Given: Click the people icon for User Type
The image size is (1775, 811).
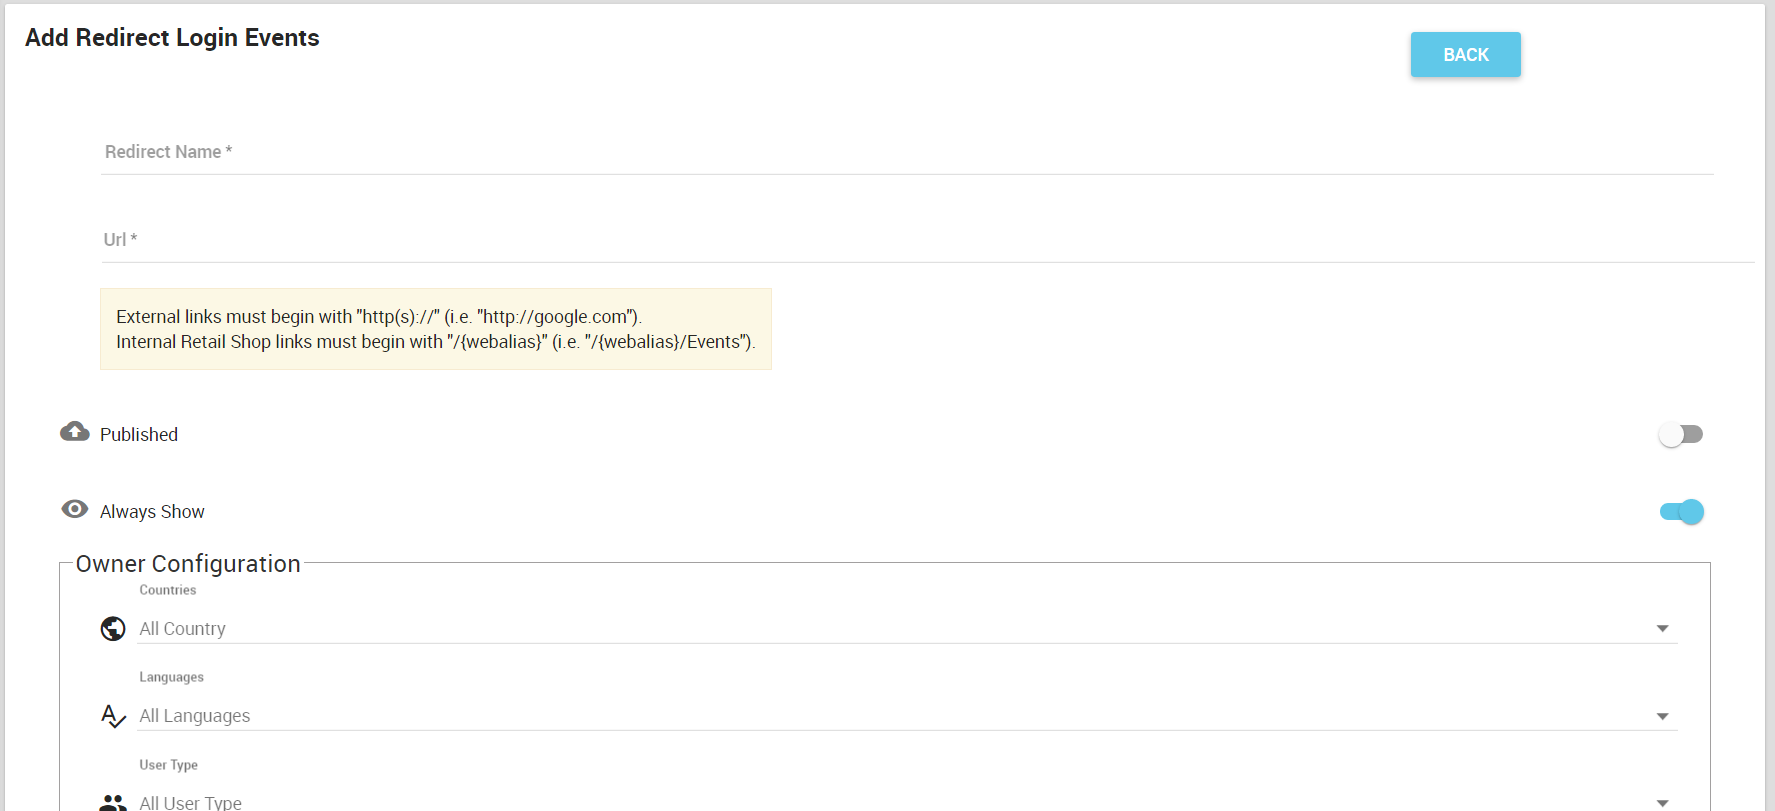Looking at the screenshot, I should 113,802.
